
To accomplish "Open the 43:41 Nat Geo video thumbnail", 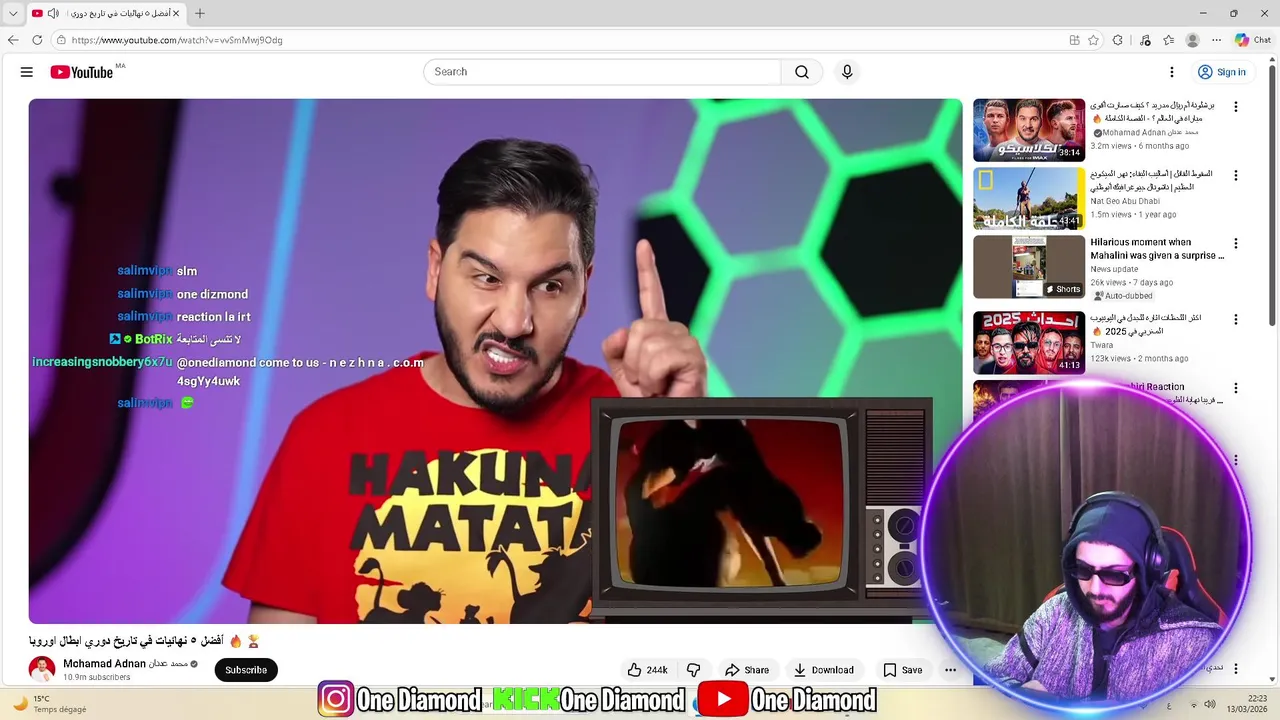I will coord(1029,198).
